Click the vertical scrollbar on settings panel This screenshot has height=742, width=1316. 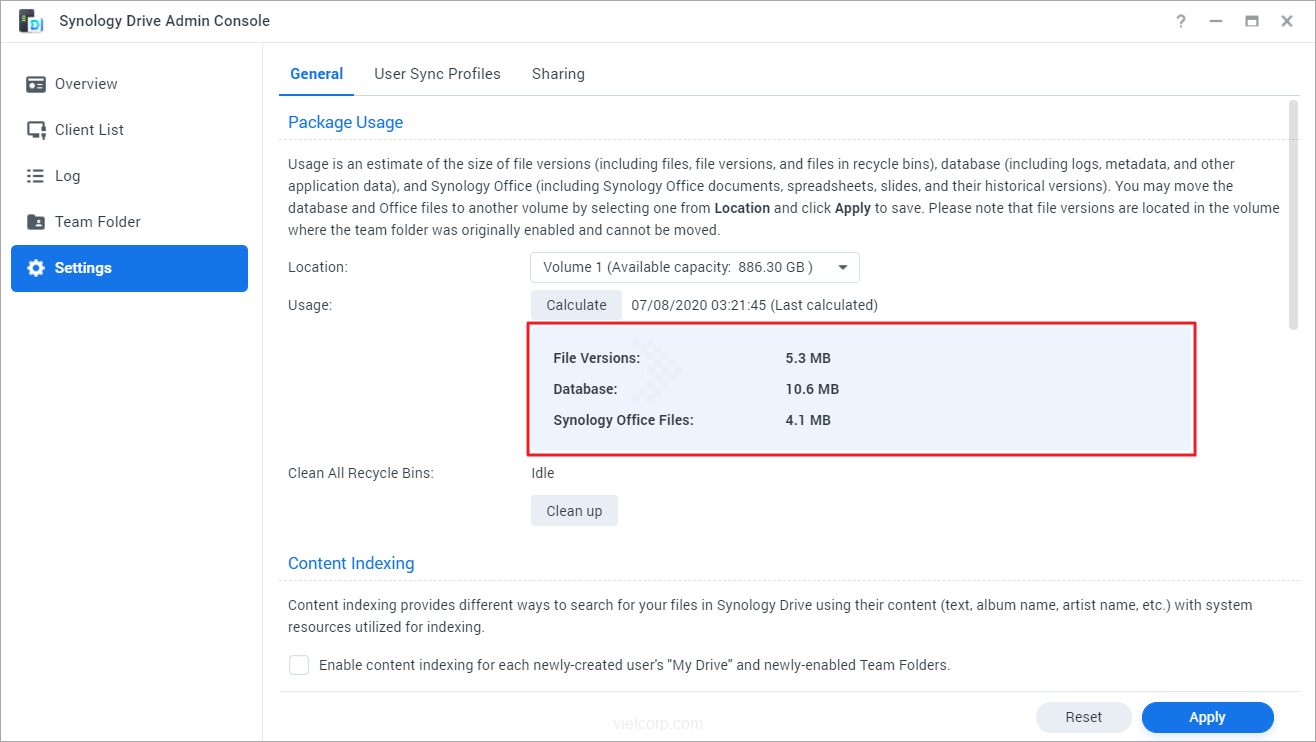(1293, 215)
